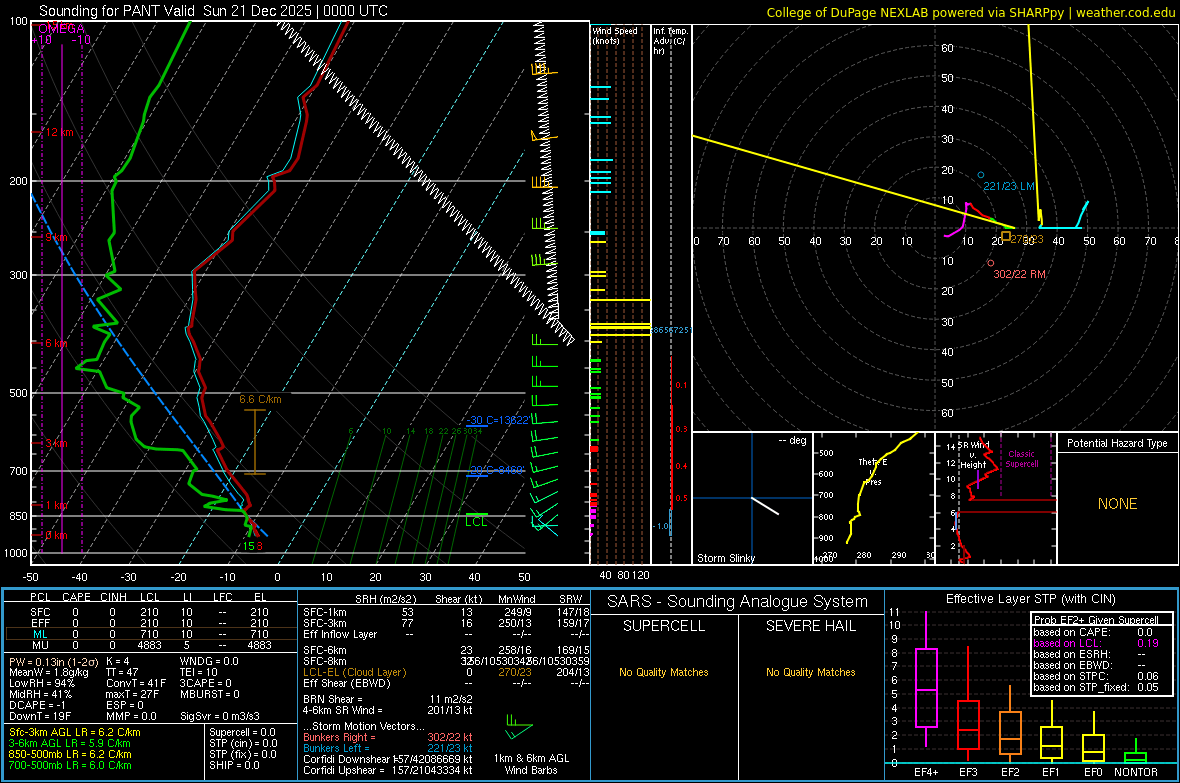Image resolution: width=1180 pixels, height=783 pixels.
Task: Click 'WNDG = 0.0' value
Action: [209, 662]
